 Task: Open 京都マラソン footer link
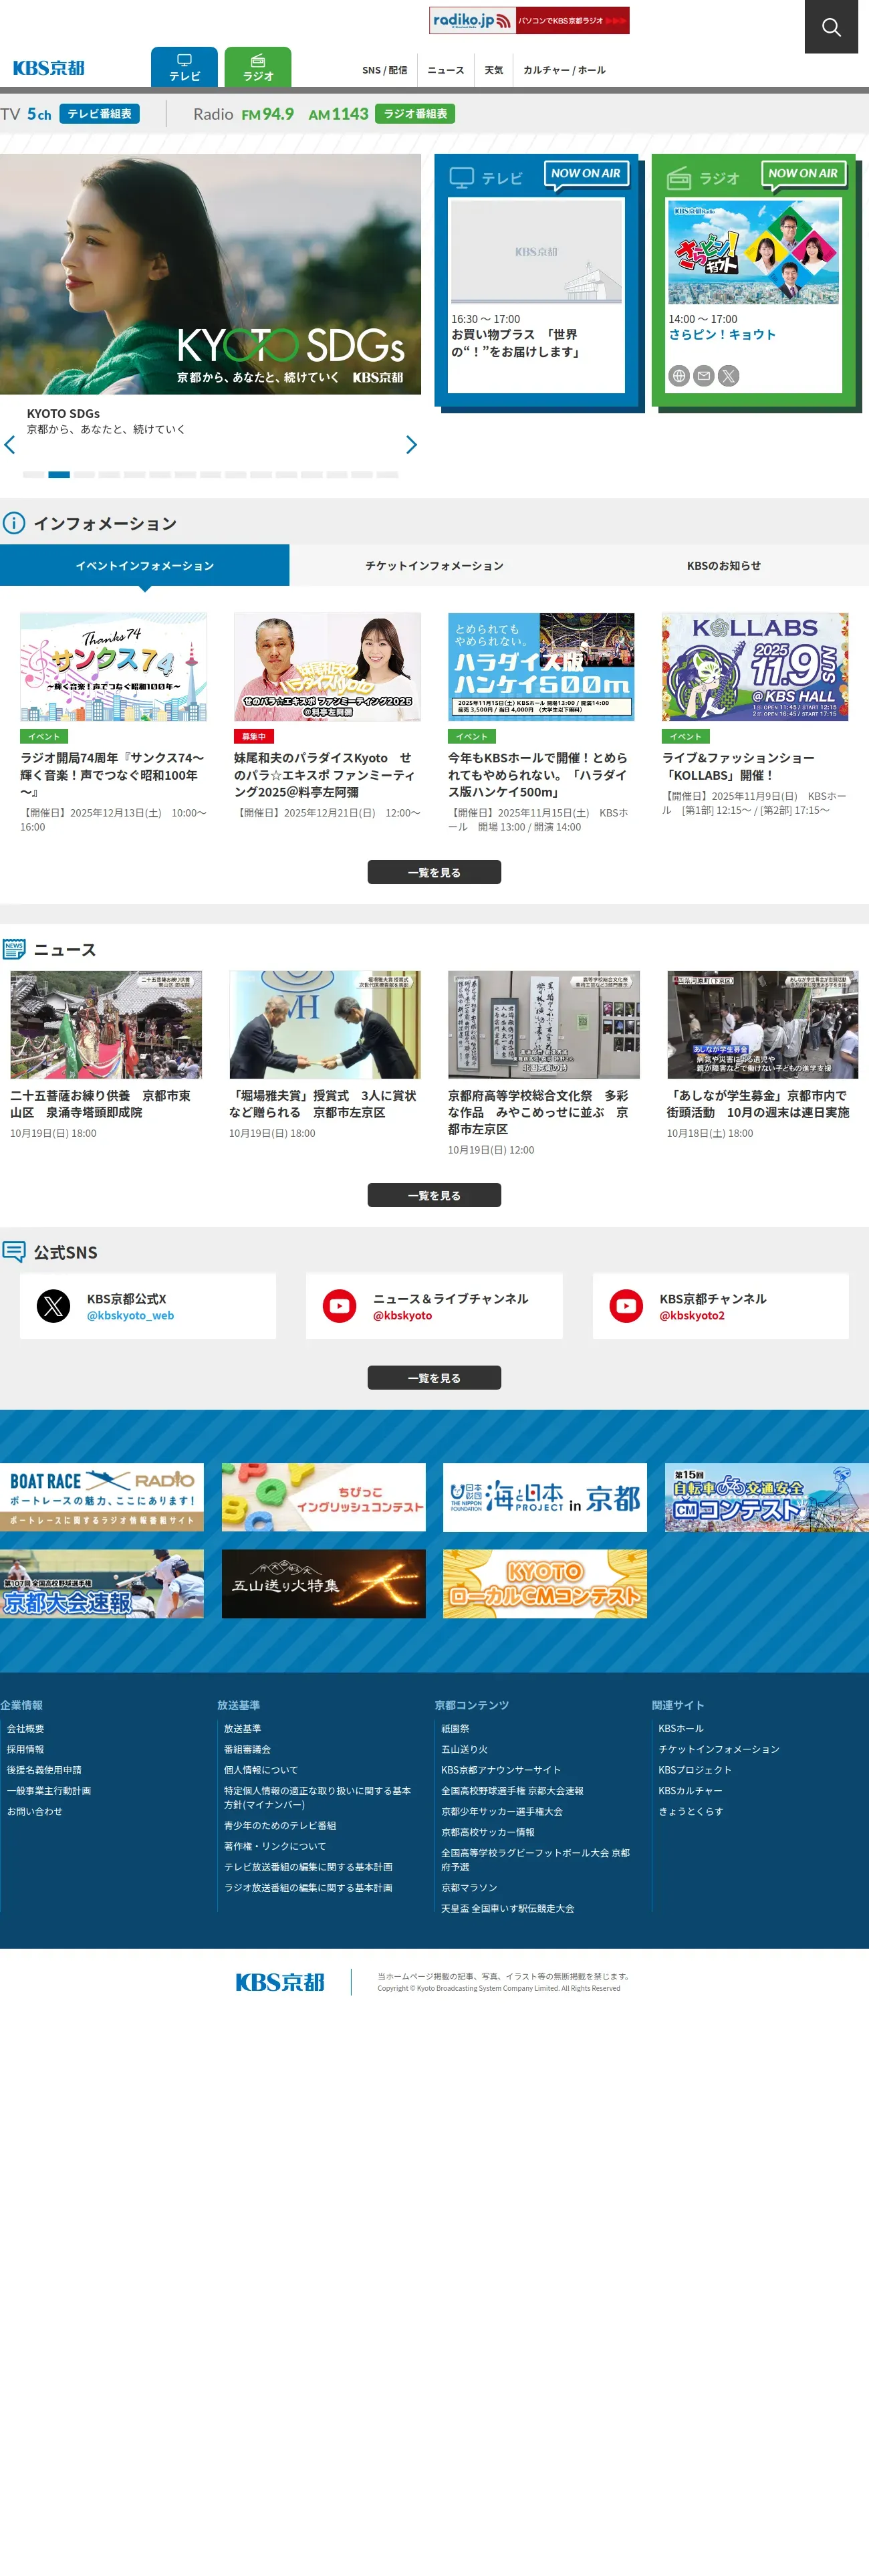click(x=469, y=1888)
